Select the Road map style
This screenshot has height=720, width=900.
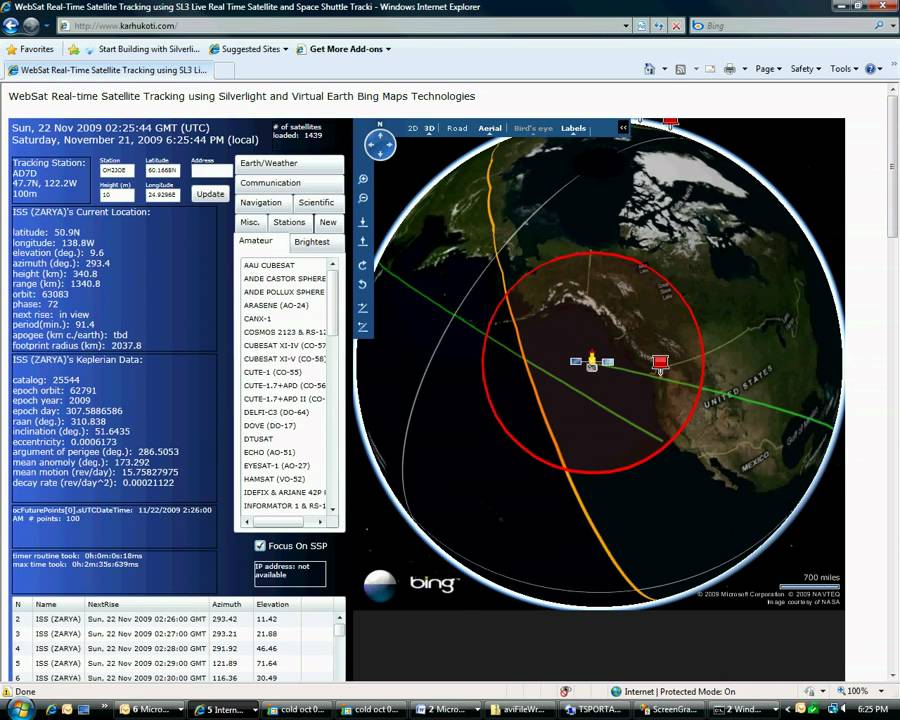[457, 129]
